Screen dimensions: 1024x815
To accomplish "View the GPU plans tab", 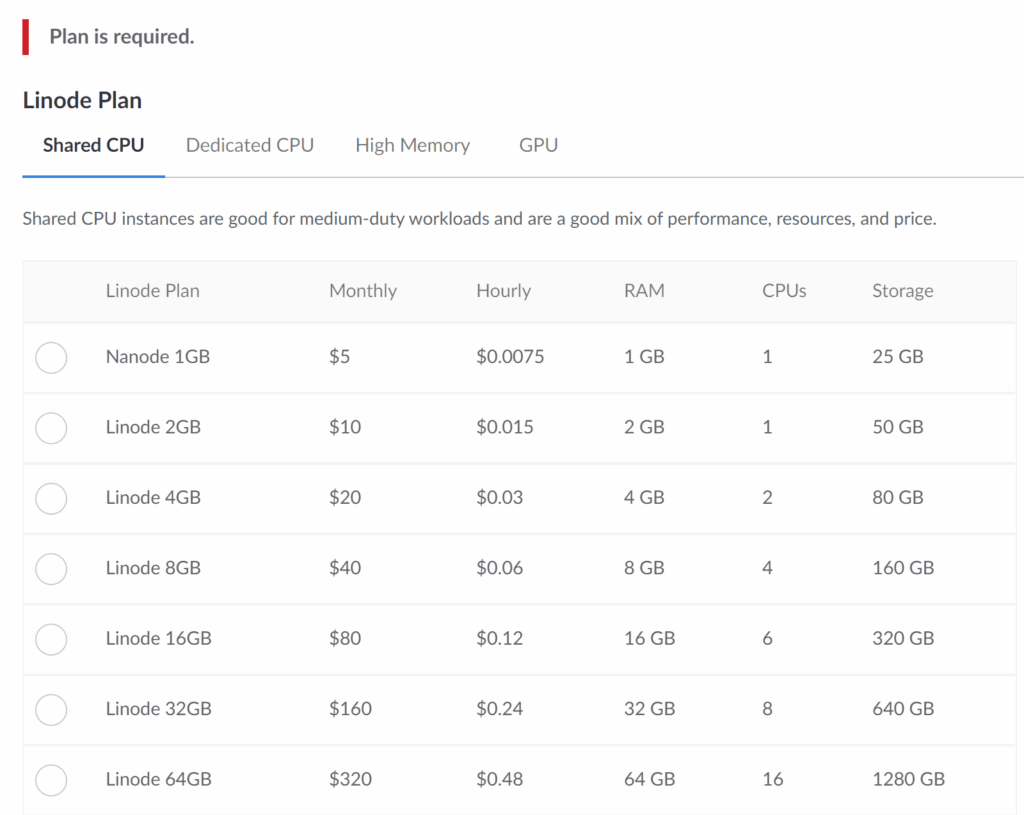I will pos(538,145).
